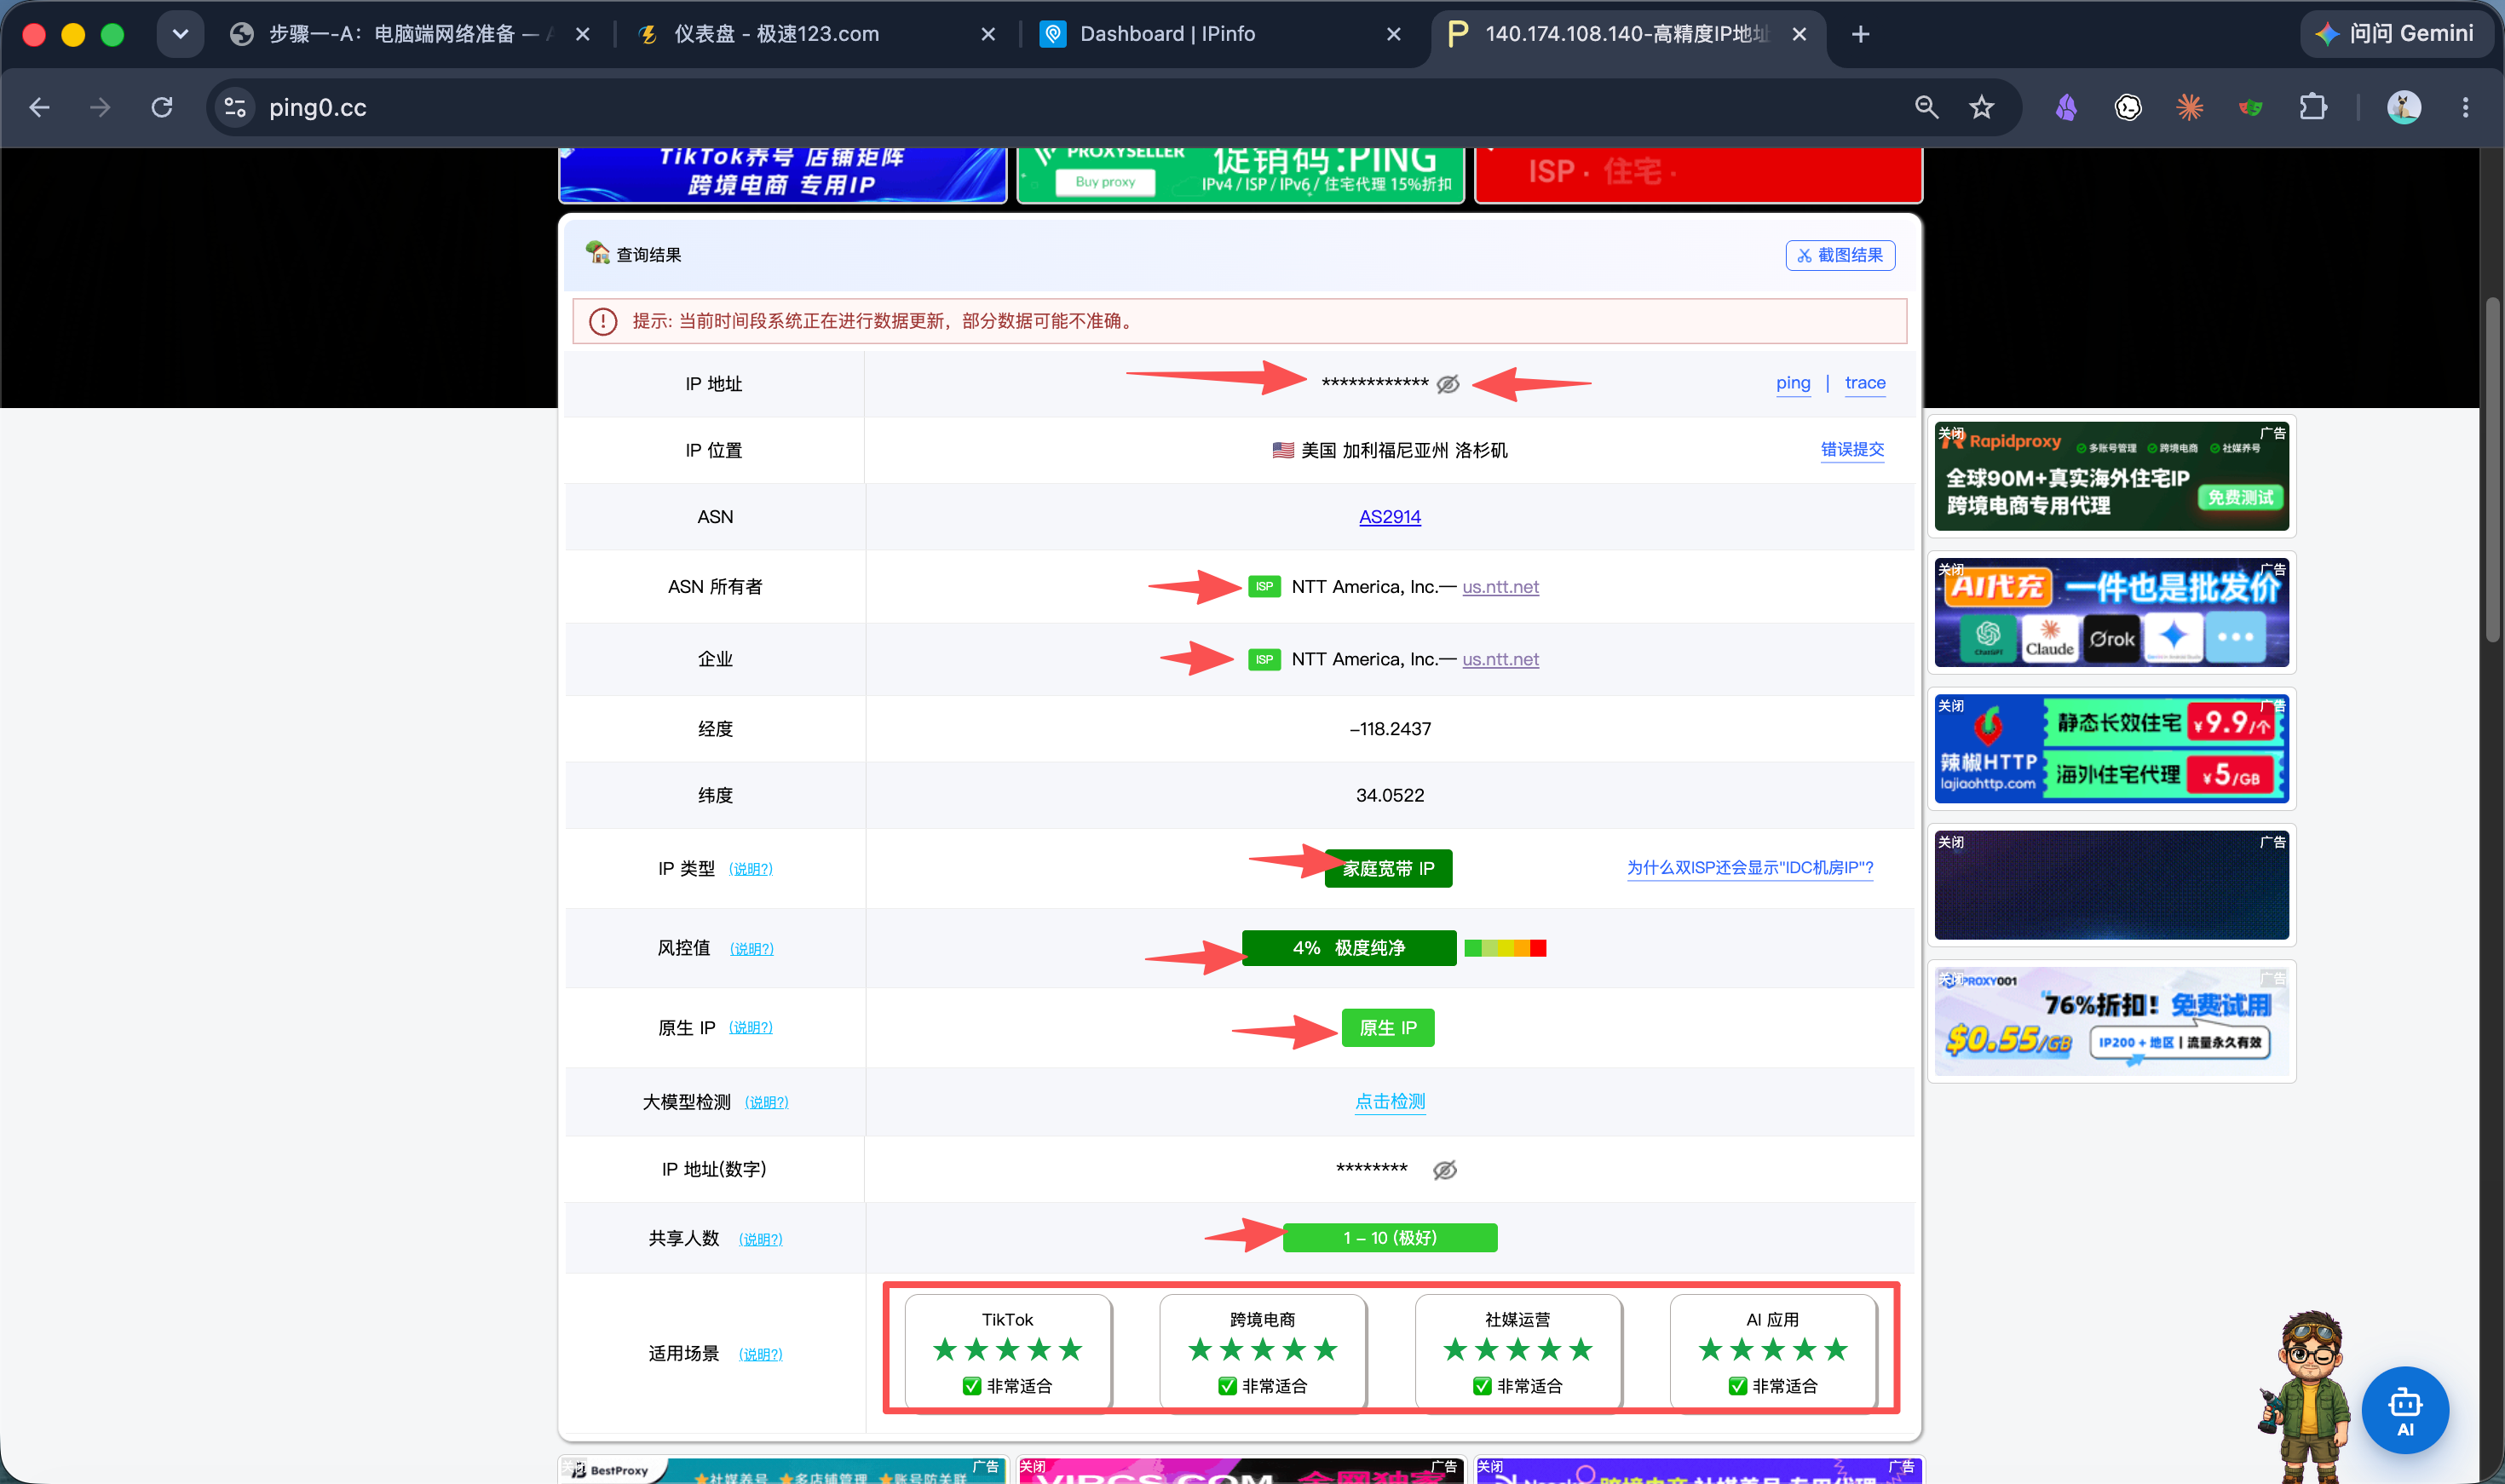
Task: Click the page vertical scrollbar
Action: 2492,470
